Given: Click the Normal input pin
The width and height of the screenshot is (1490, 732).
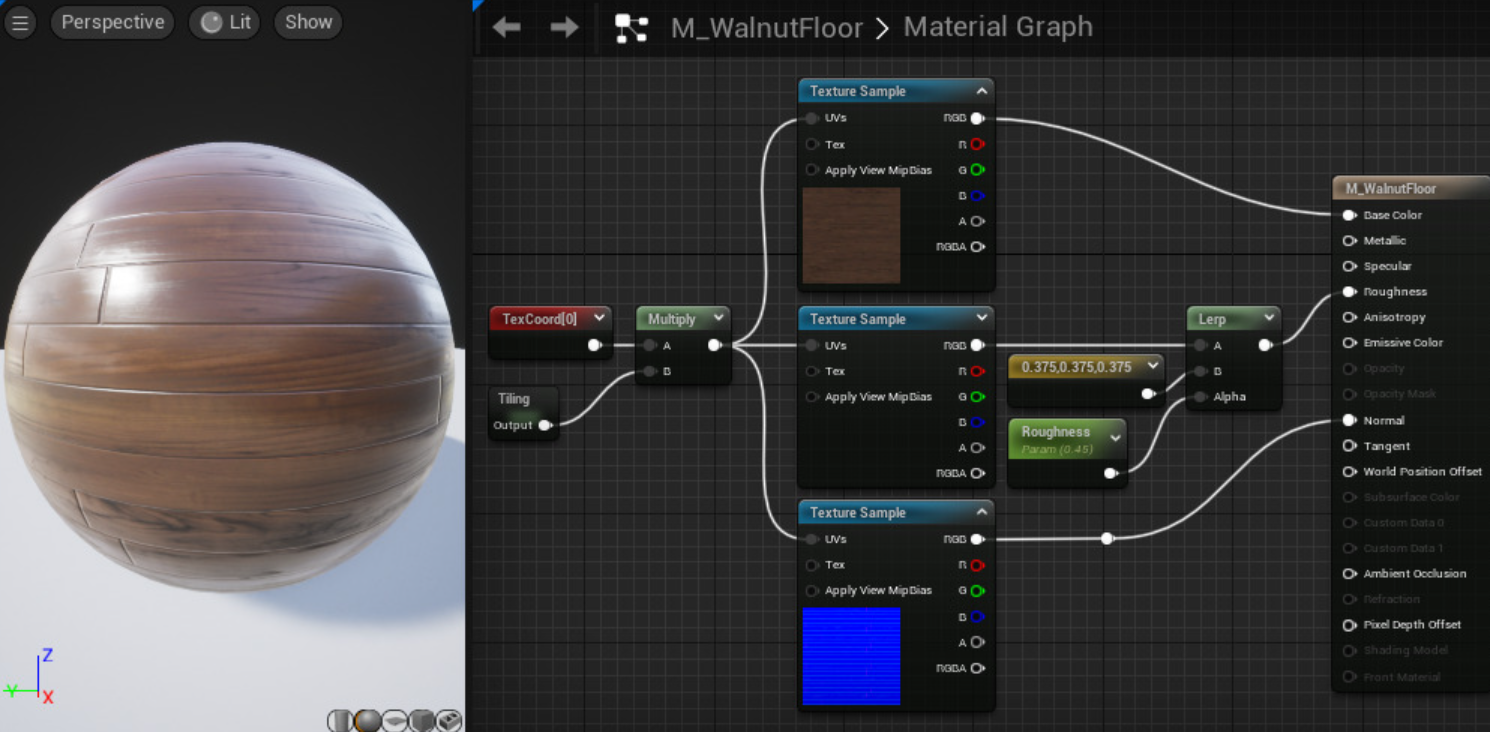Looking at the screenshot, I should [x=1349, y=421].
